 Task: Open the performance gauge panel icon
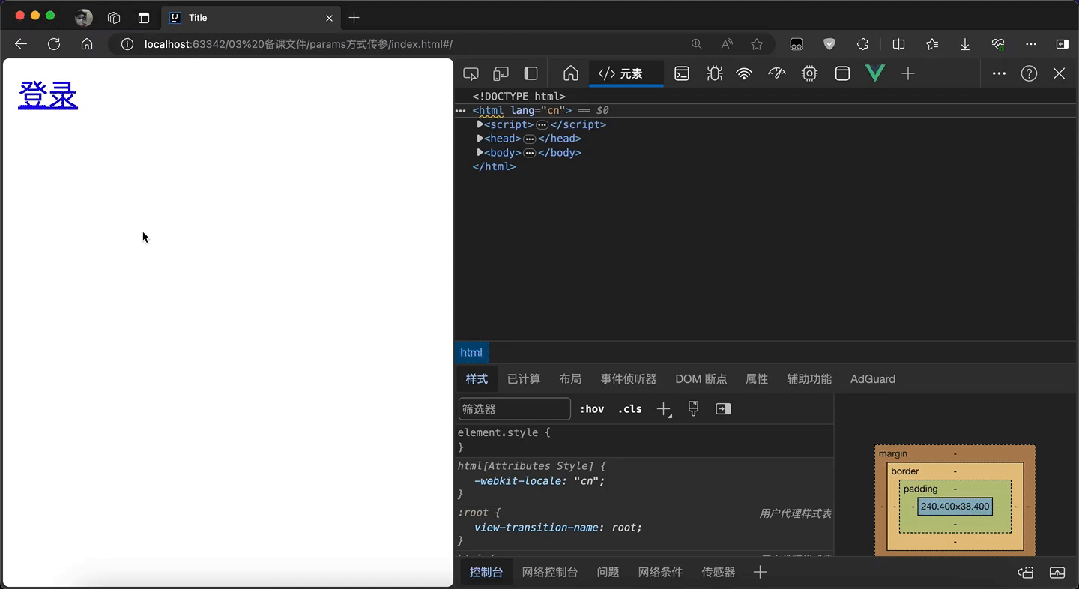777,74
